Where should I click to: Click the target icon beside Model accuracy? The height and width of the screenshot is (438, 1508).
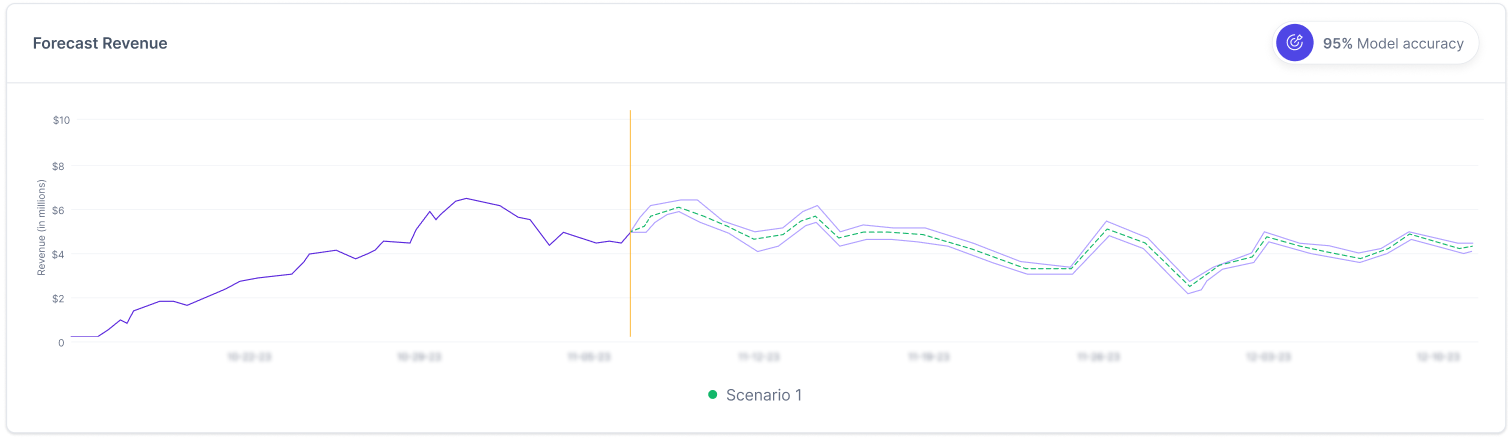click(x=1295, y=43)
